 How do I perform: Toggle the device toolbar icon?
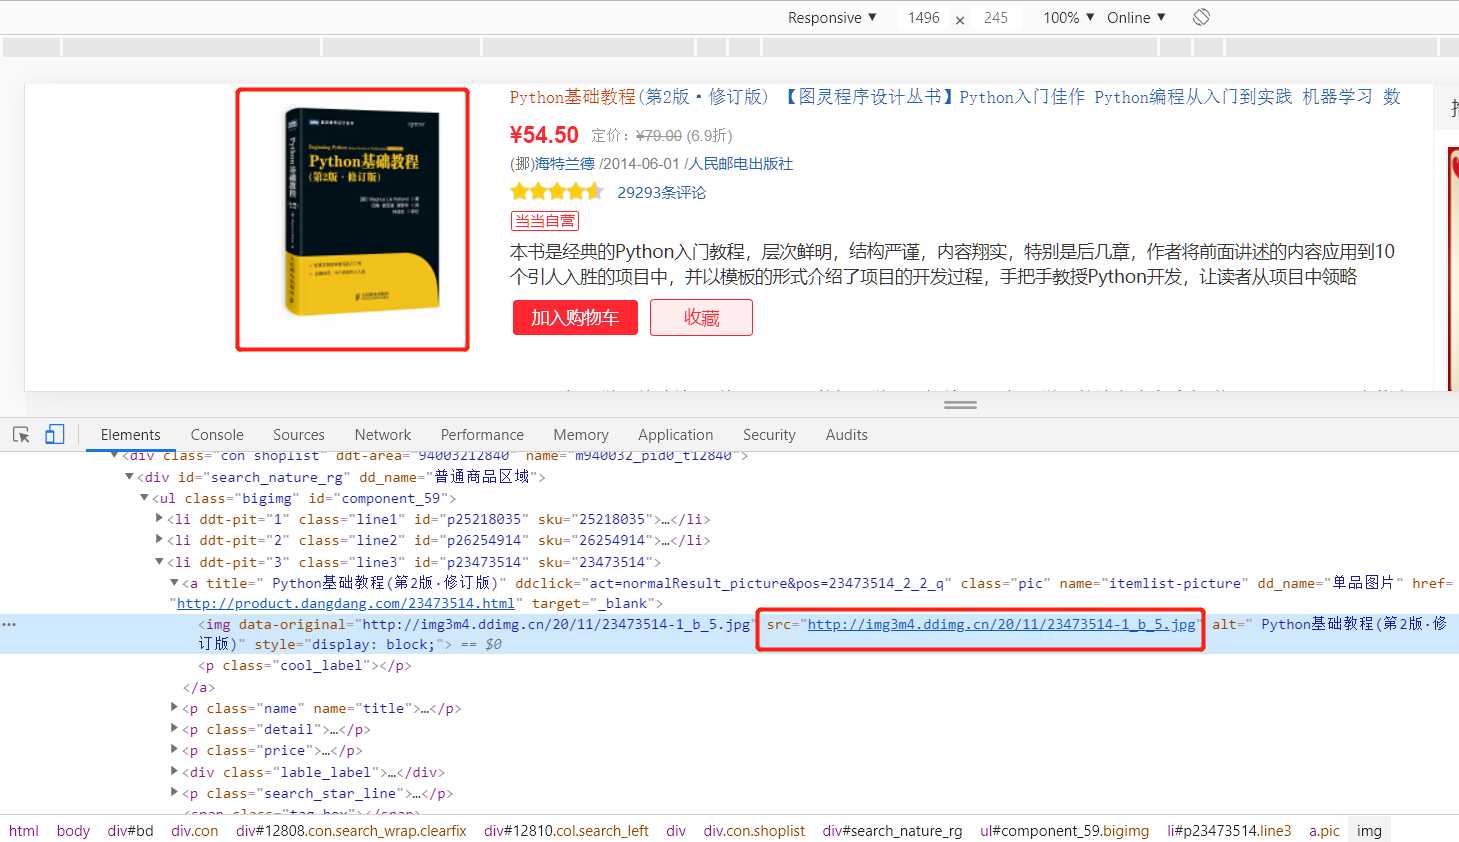click(54, 434)
